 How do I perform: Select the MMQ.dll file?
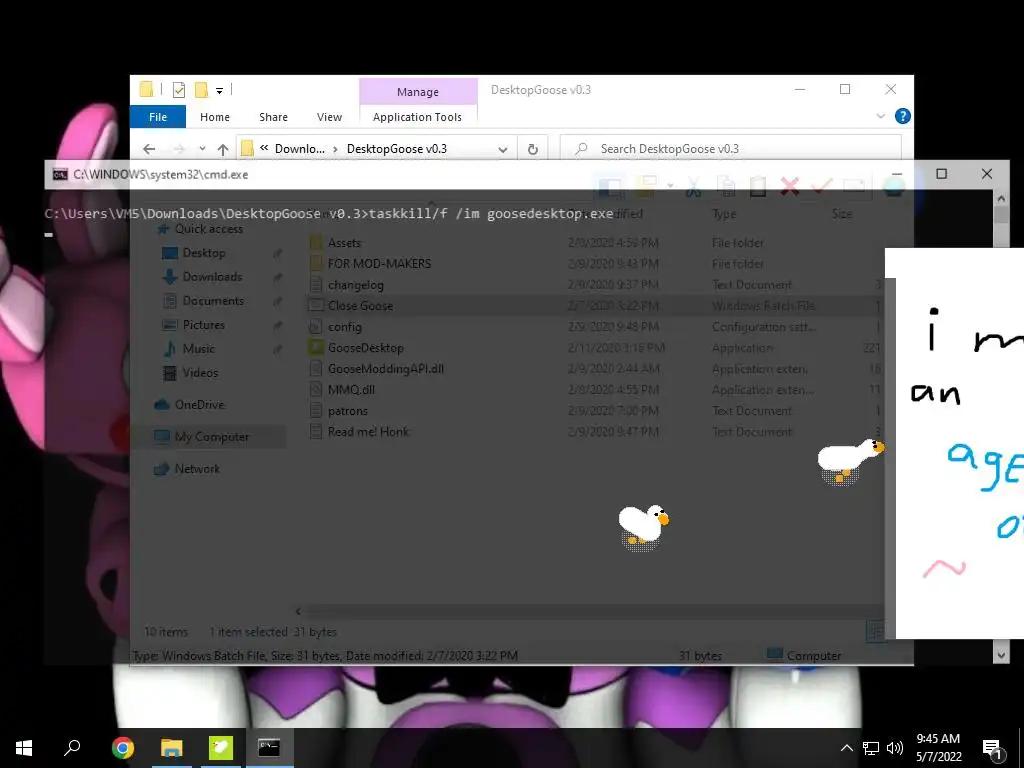[x=351, y=390]
